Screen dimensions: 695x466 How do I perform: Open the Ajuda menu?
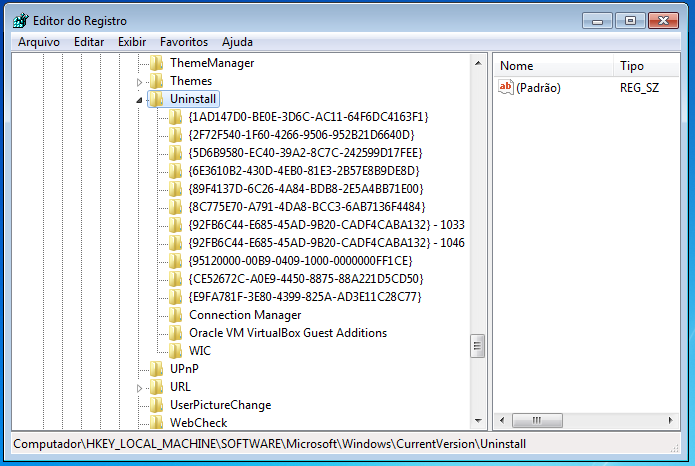click(237, 42)
